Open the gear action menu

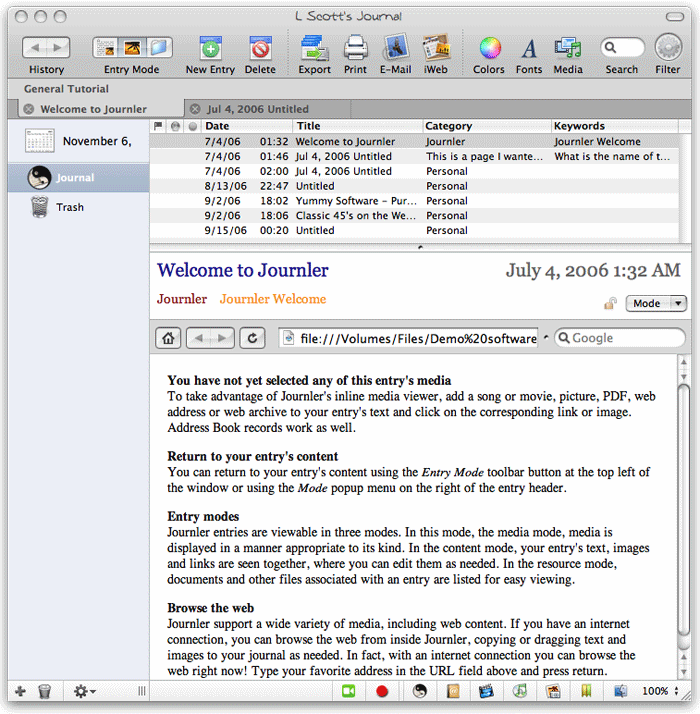[x=84, y=691]
